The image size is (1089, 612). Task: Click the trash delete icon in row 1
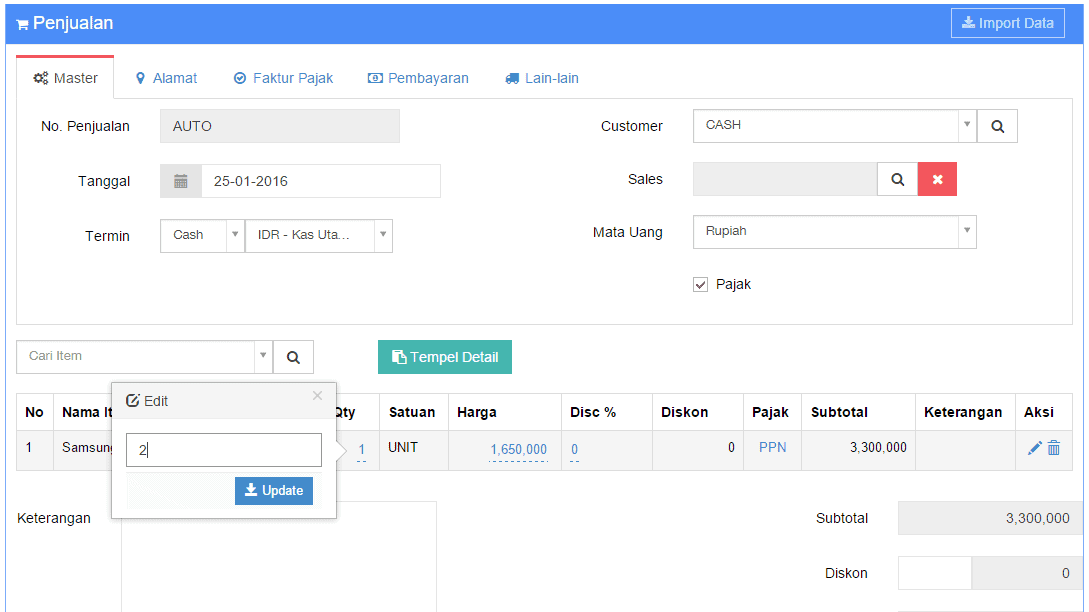(1054, 448)
